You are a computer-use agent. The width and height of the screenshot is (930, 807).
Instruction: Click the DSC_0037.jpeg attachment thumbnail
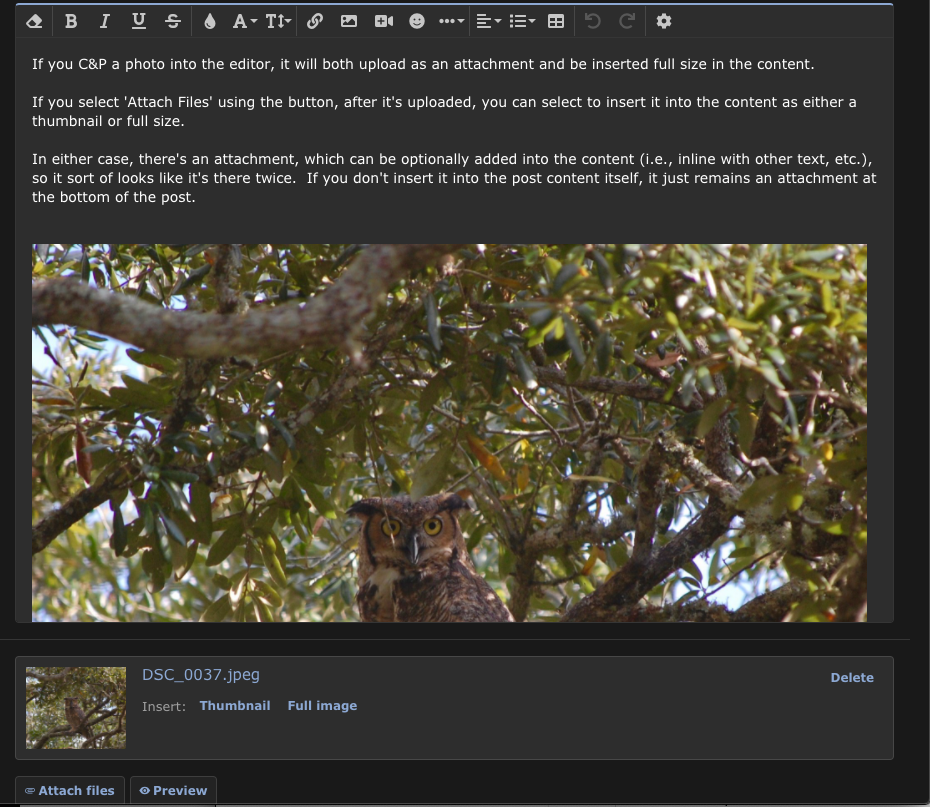[x=76, y=707]
